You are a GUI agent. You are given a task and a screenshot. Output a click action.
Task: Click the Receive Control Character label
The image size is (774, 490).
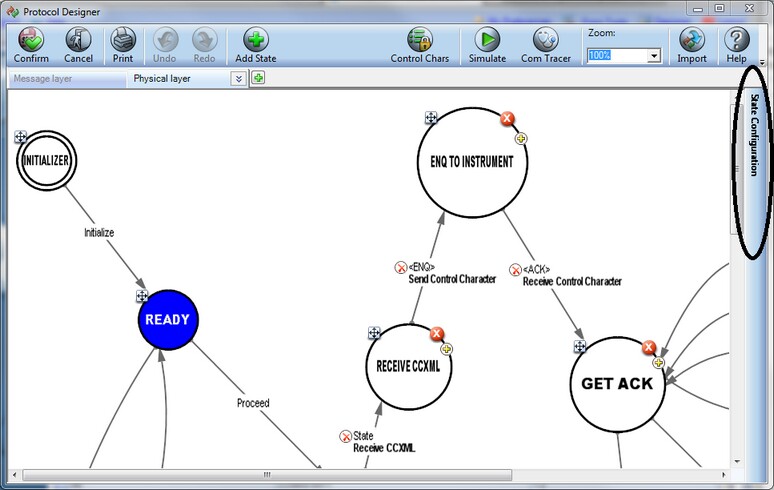pos(572,282)
